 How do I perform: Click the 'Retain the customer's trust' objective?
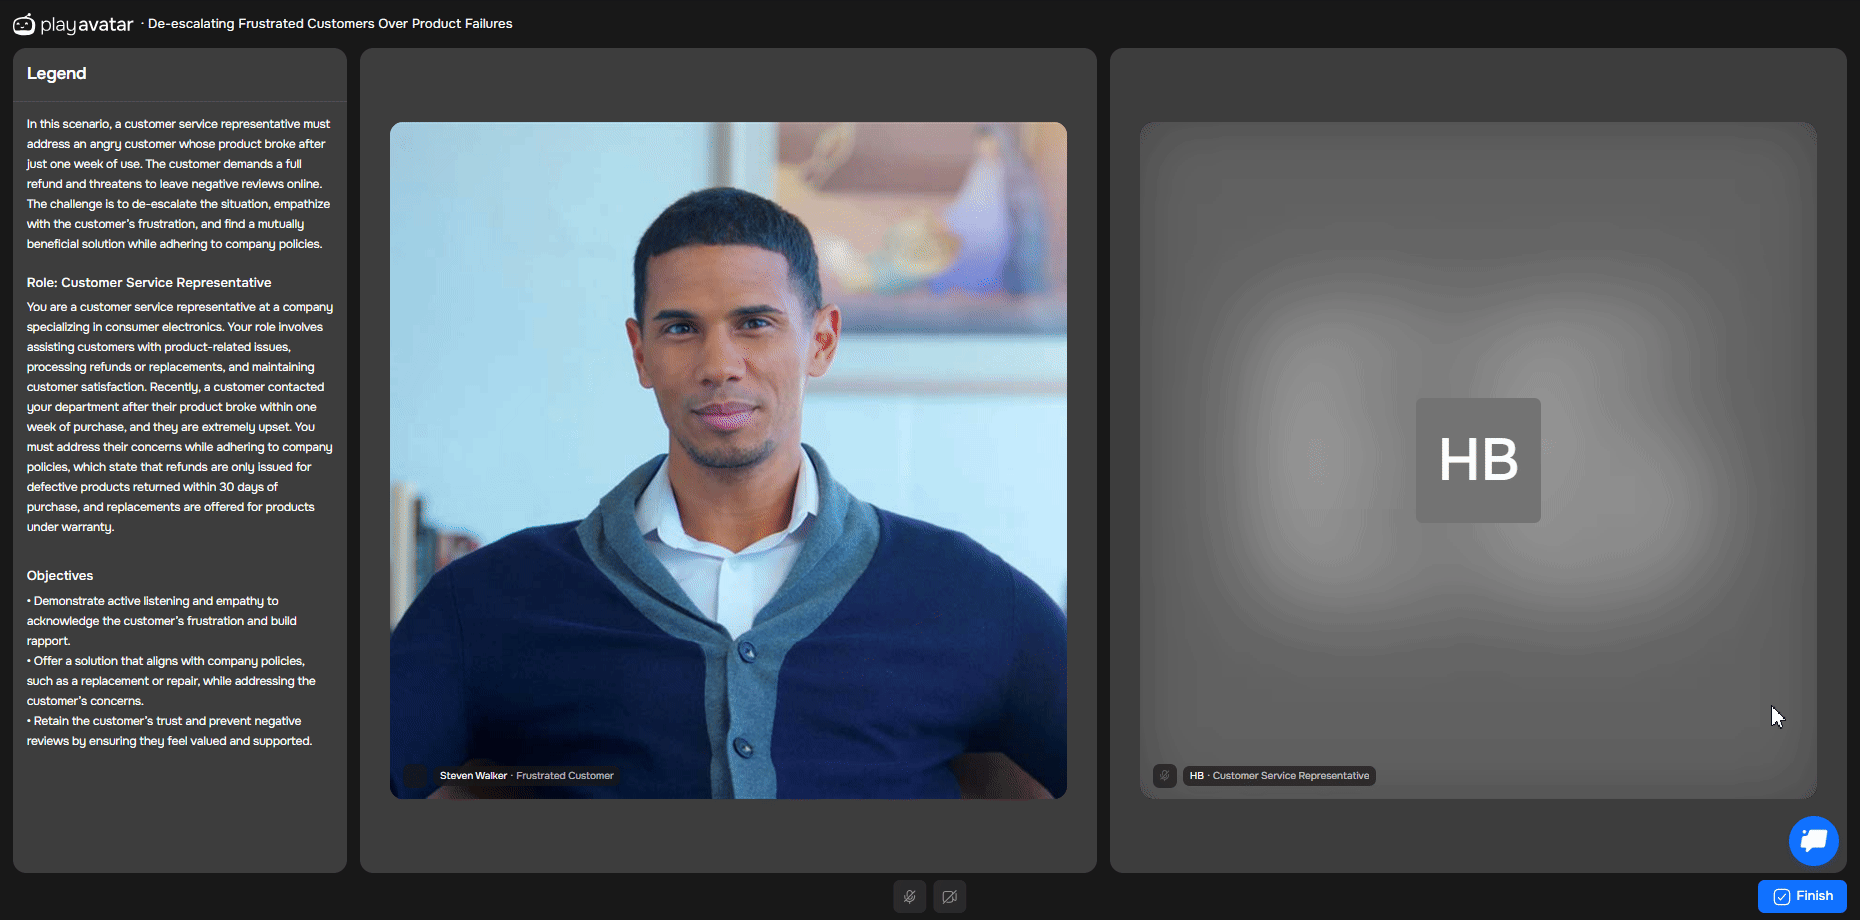[168, 731]
